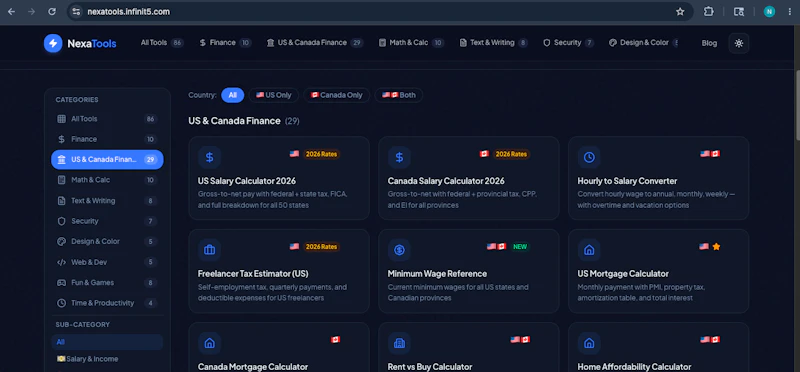800x372 pixels.
Task: Click the dollar icon on Canada Salary Calculator card
Action: pos(399,157)
